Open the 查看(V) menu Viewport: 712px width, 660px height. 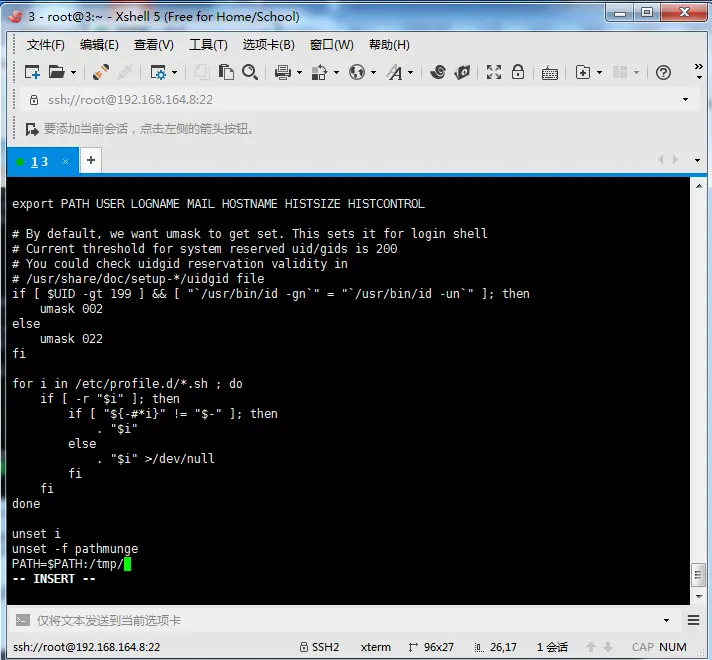tap(154, 45)
